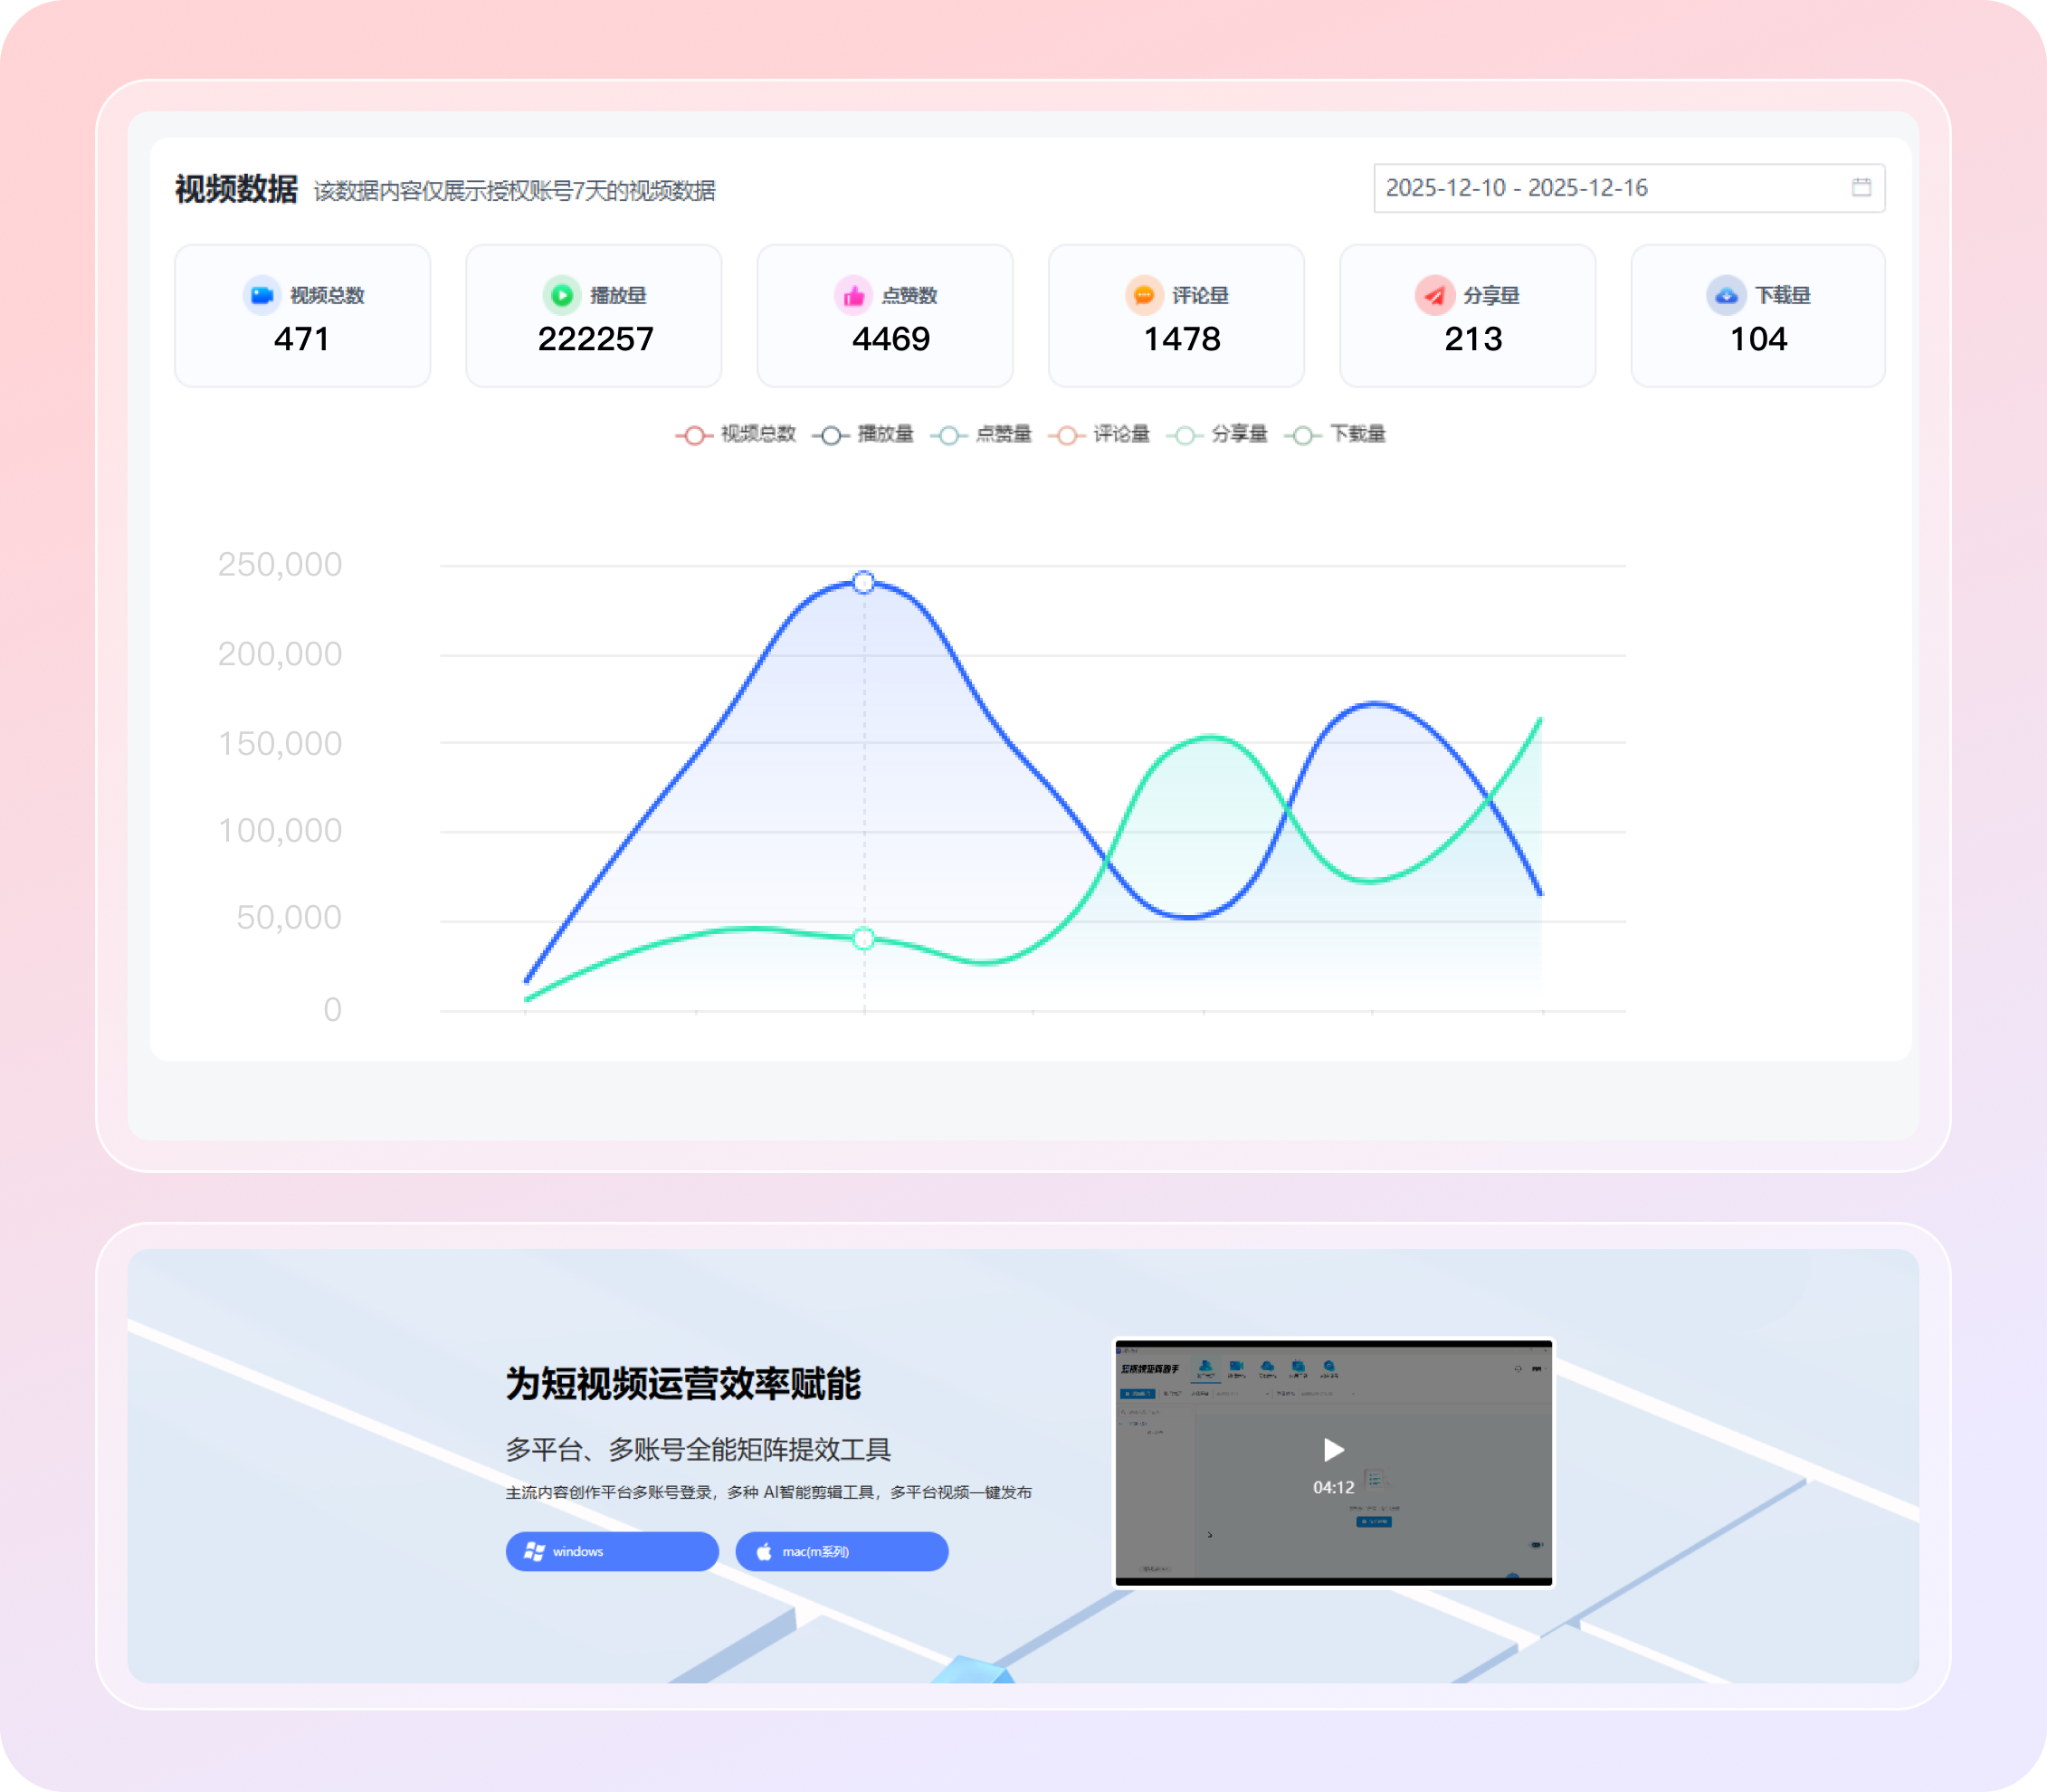Click the blue line peak data point marker

click(864, 582)
